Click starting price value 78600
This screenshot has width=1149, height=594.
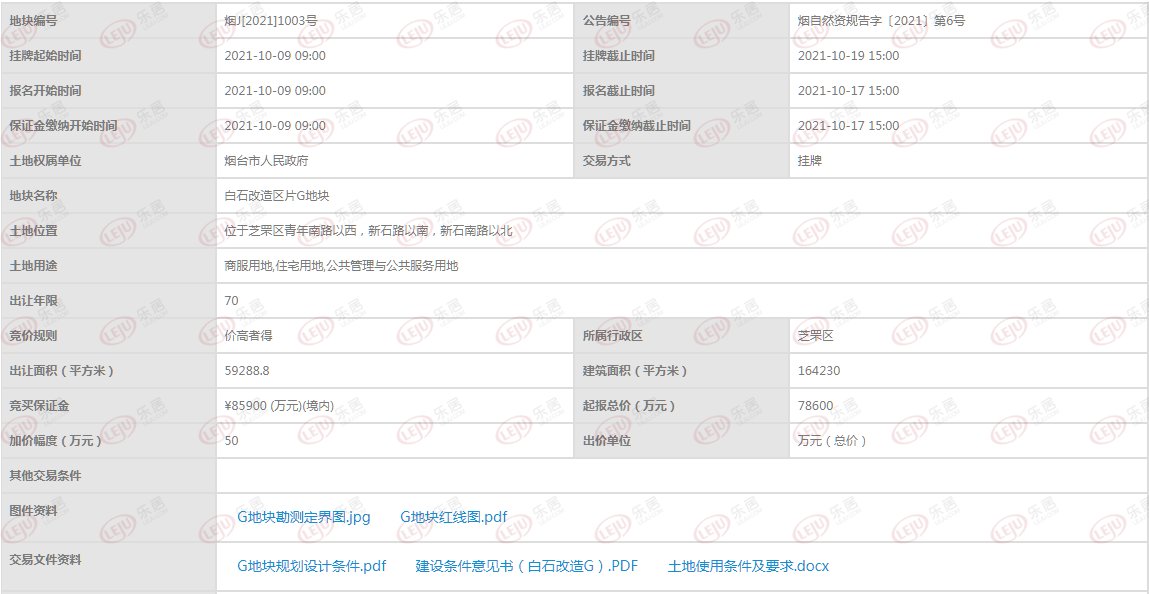click(x=815, y=406)
